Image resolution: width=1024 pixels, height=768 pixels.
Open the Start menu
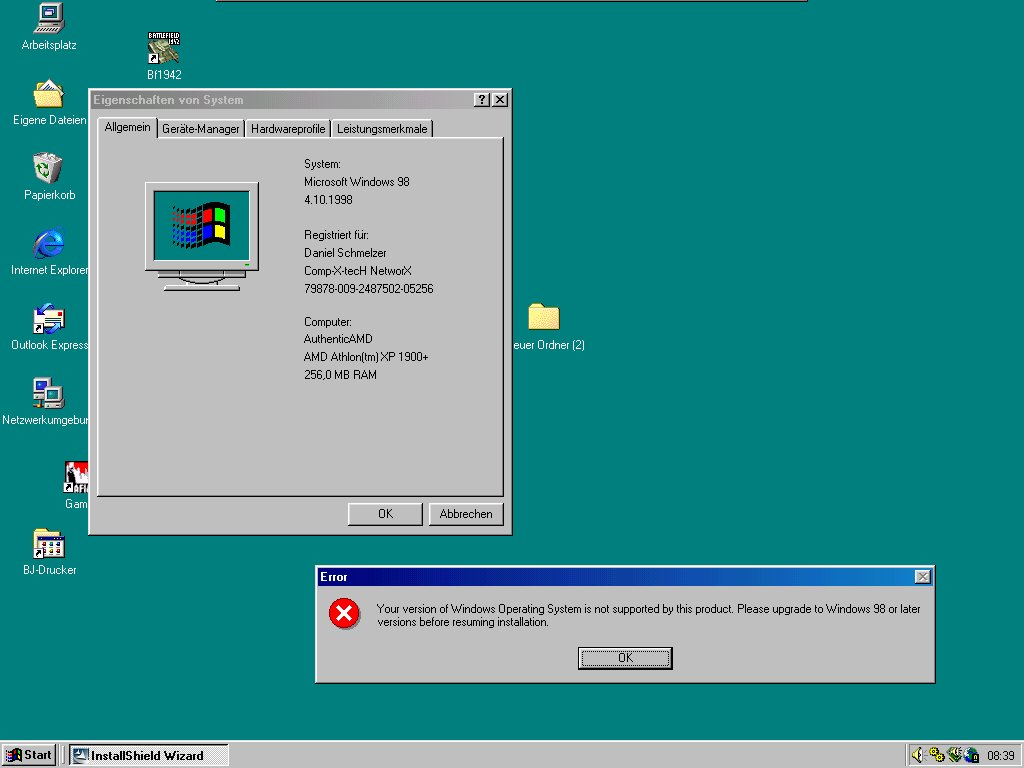(x=29, y=755)
